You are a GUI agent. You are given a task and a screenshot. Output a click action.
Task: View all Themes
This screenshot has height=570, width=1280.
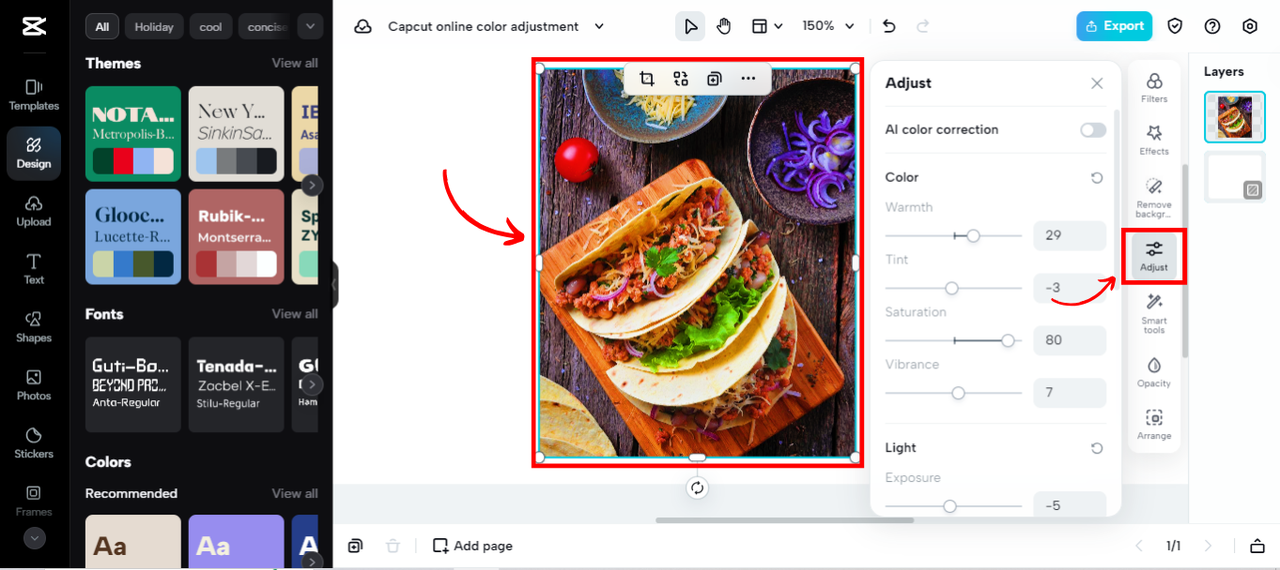point(295,63)
